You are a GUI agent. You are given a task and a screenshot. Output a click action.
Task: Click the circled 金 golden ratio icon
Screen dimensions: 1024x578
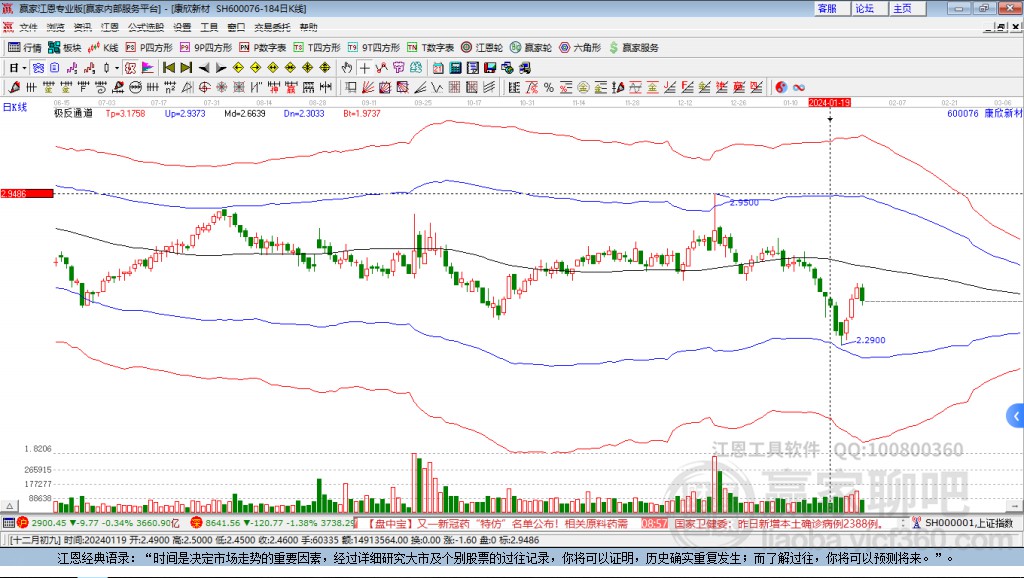click(583, 88)
